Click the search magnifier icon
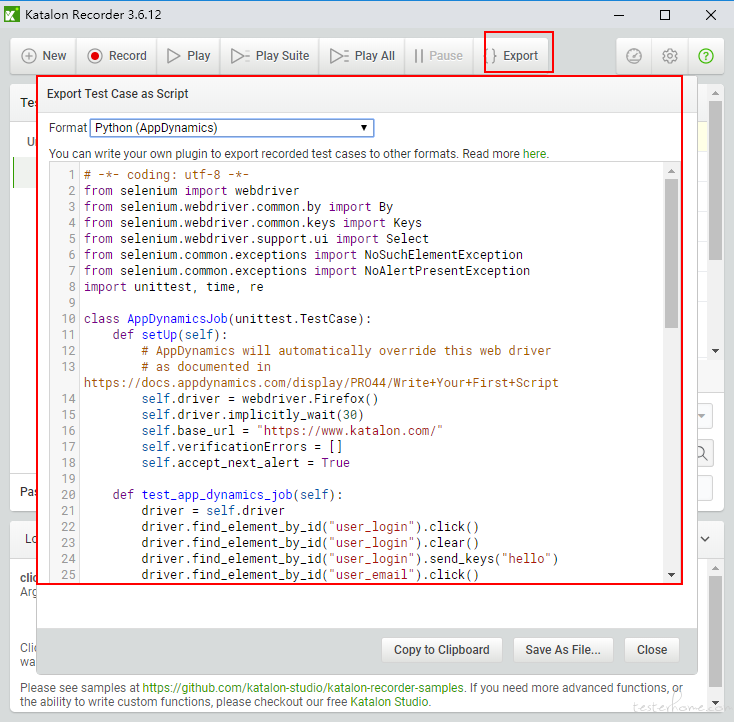734x722 pixels. point(703,453)
